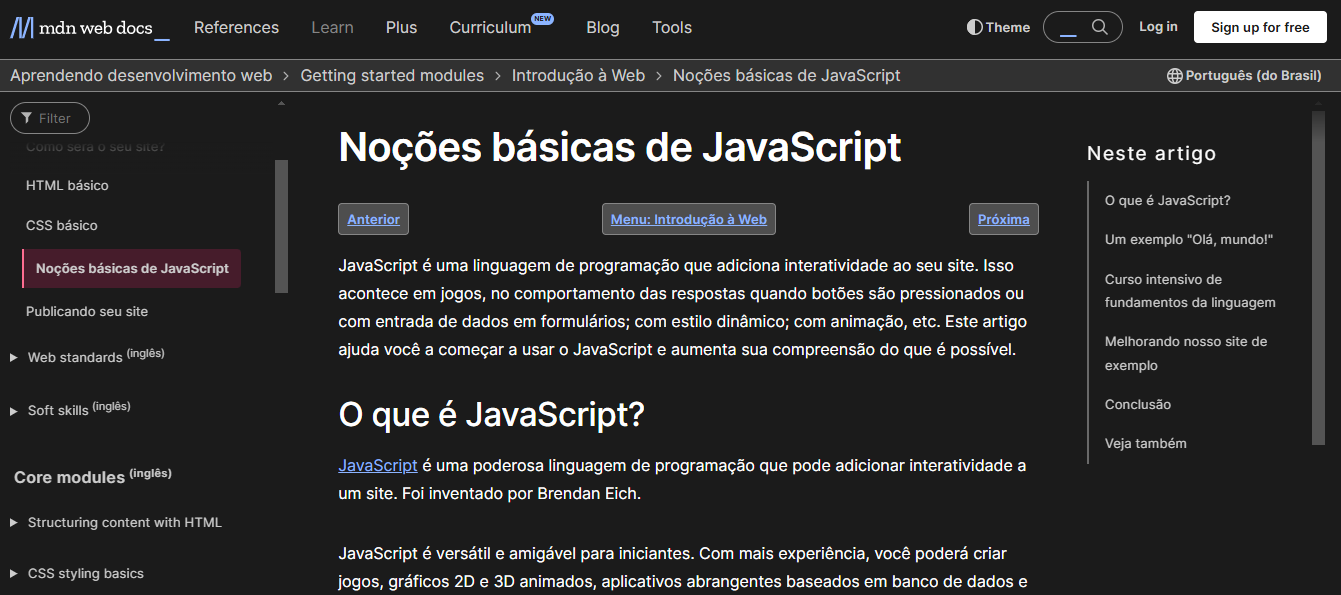This screenshot has width=1341, height=595.
Task: Expand the Soft skills sidebar section
Action: 14,410
